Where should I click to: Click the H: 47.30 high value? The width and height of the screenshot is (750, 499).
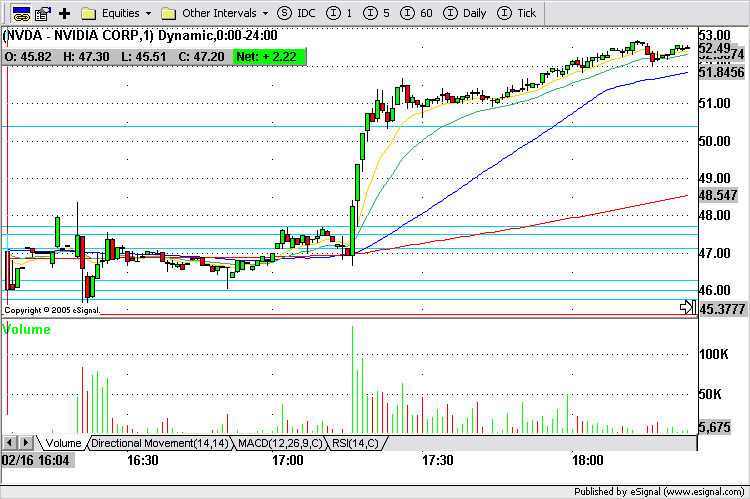click(x=86, y=56)
